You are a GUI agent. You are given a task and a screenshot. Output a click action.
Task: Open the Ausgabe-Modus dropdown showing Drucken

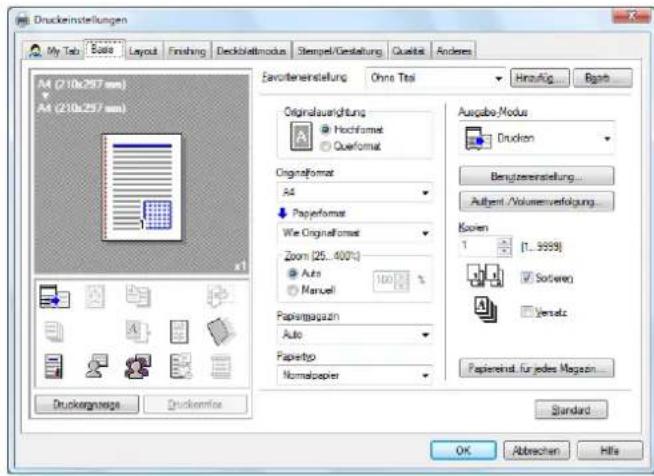click(x=536, y=139)
